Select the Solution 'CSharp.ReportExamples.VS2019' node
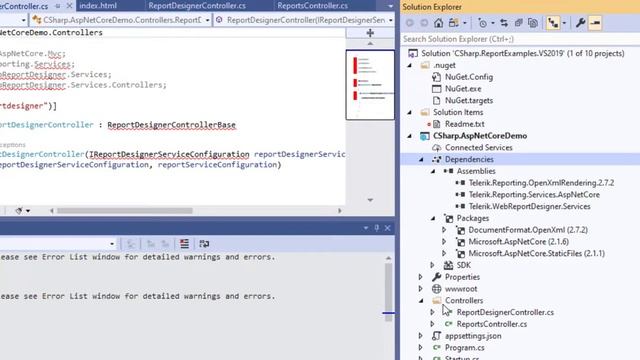640x360 pixels. 522,53
